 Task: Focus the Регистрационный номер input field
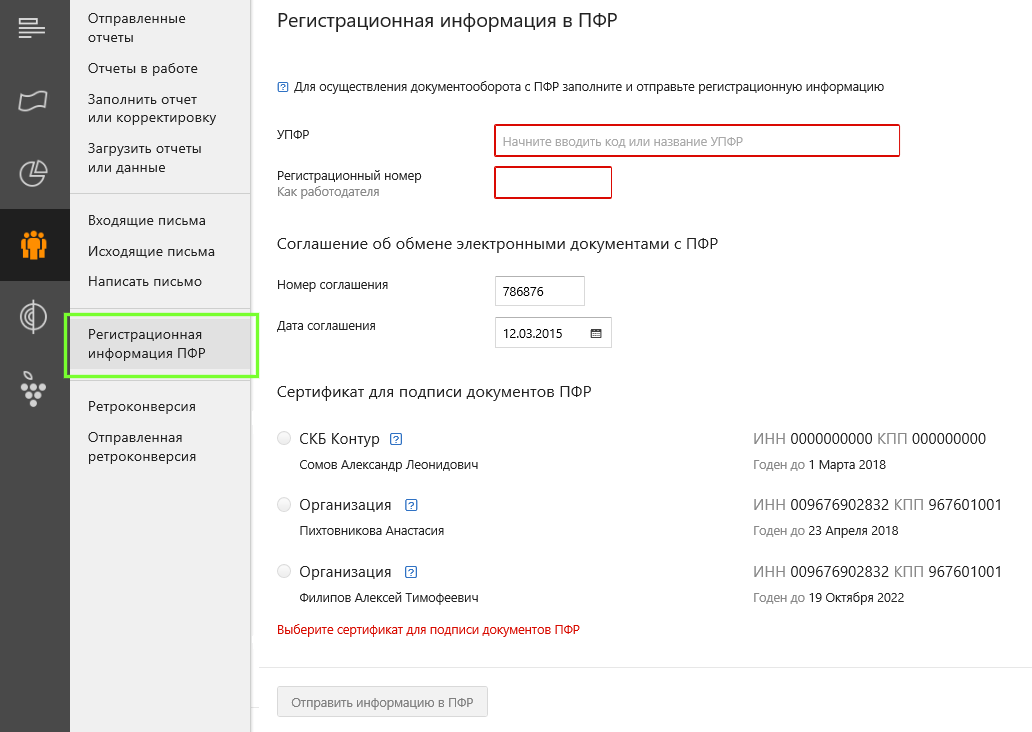[553, 182]
